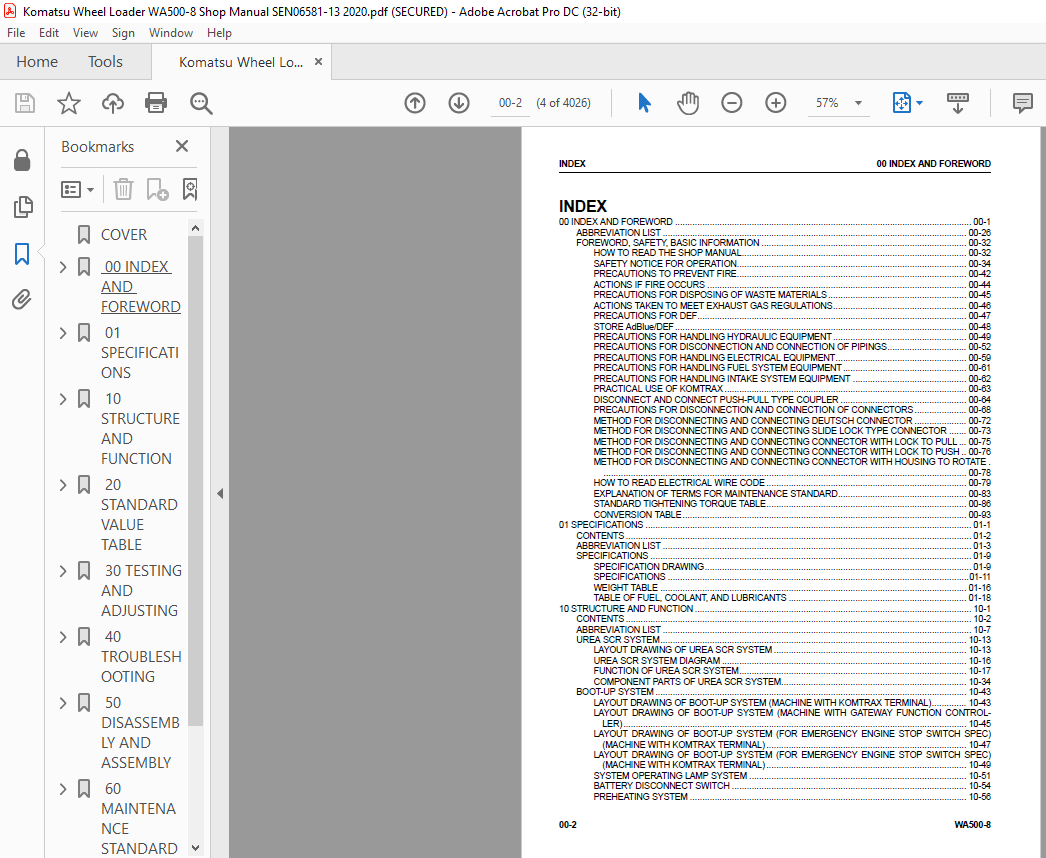
Task: Open the Sign menu
Action: [123, 33]
